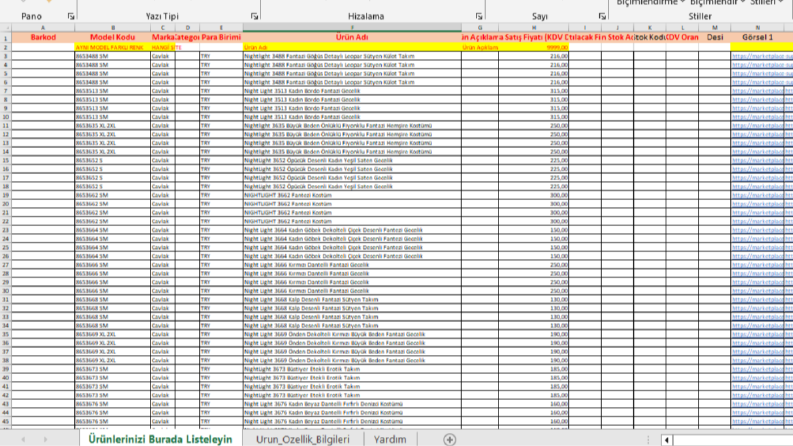Image resolution: width=793 pixels, height=446 pixels.
Task: Select price 150,00 in row 23
Action: (x=534, y=230)
